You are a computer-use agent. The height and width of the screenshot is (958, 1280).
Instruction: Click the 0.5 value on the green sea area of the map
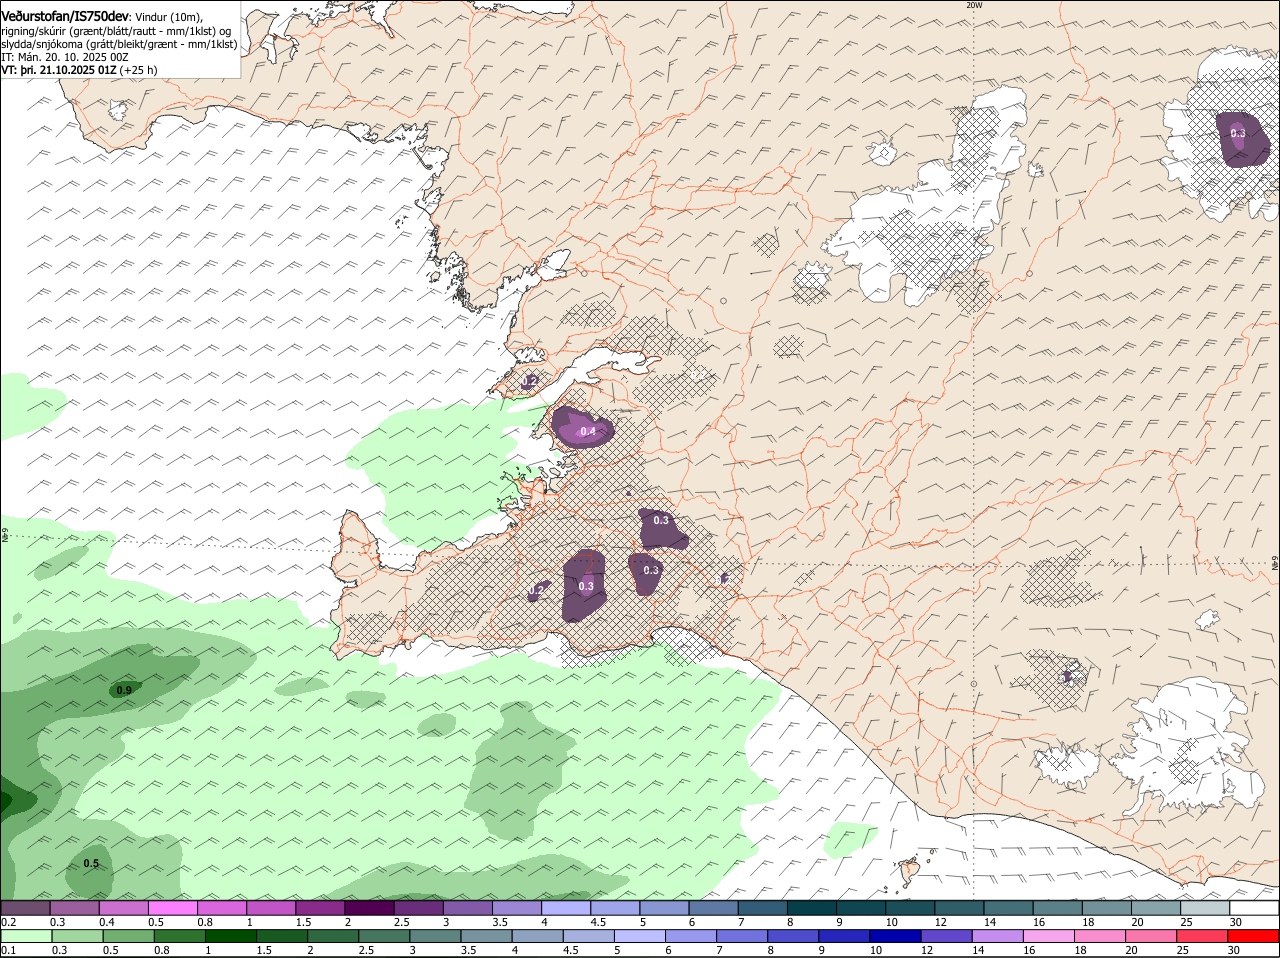click(91, 863)
